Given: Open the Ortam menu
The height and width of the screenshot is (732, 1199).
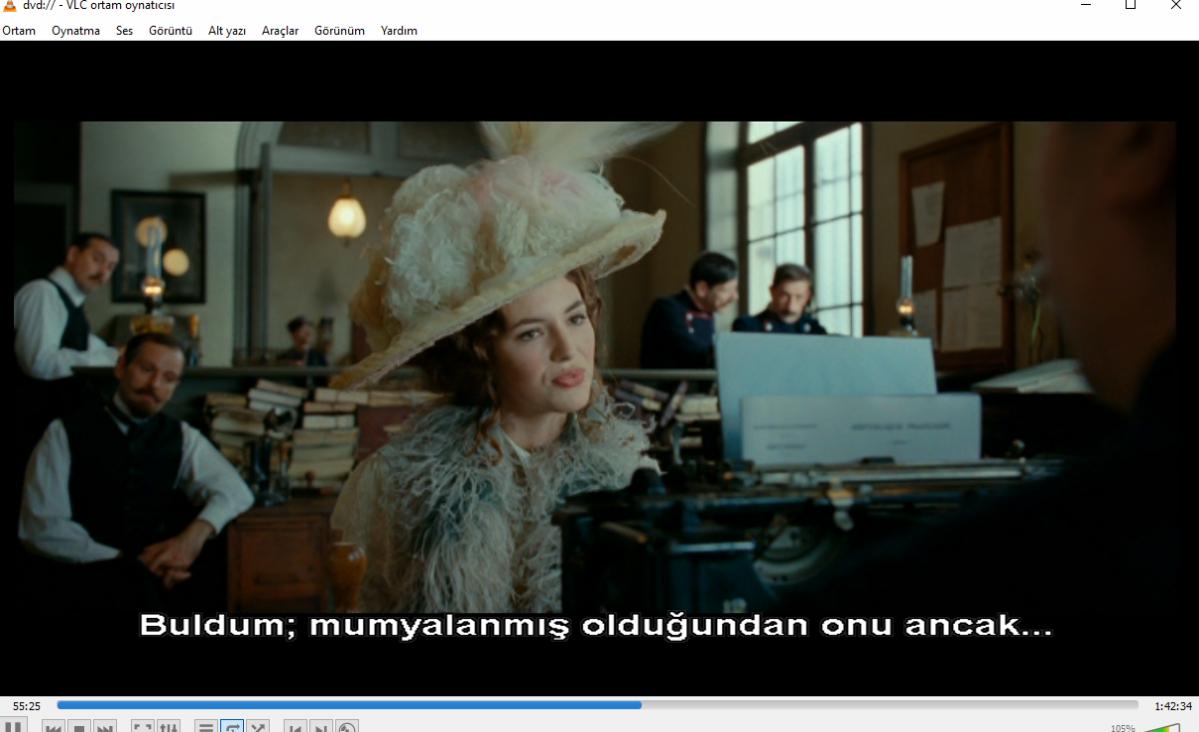Looking at the screenshot, I should pos(19,31).
